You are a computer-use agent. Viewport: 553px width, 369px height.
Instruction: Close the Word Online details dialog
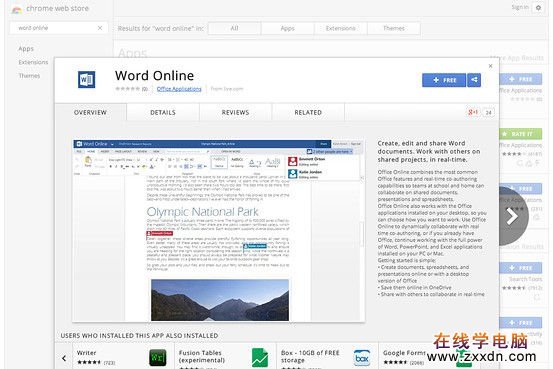(490, 66)
